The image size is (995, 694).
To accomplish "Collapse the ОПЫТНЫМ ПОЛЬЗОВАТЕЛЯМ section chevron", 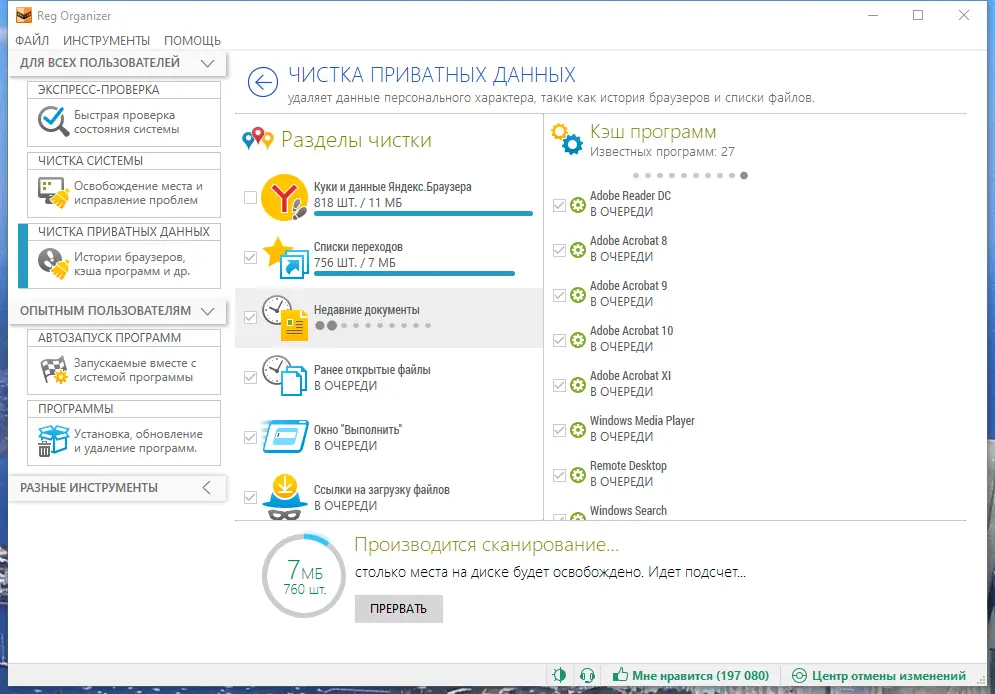I will pyautogui.click(x=207, y=311).
